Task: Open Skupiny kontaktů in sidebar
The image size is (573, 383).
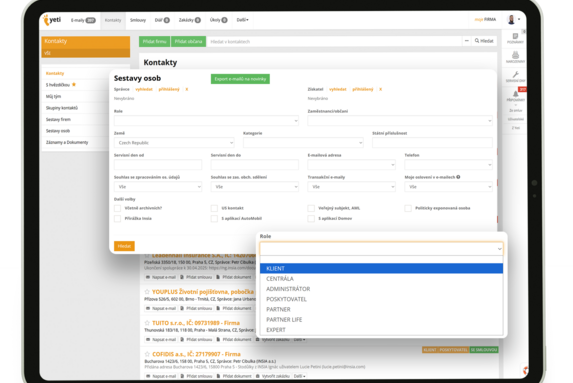Action: point(62,108)
